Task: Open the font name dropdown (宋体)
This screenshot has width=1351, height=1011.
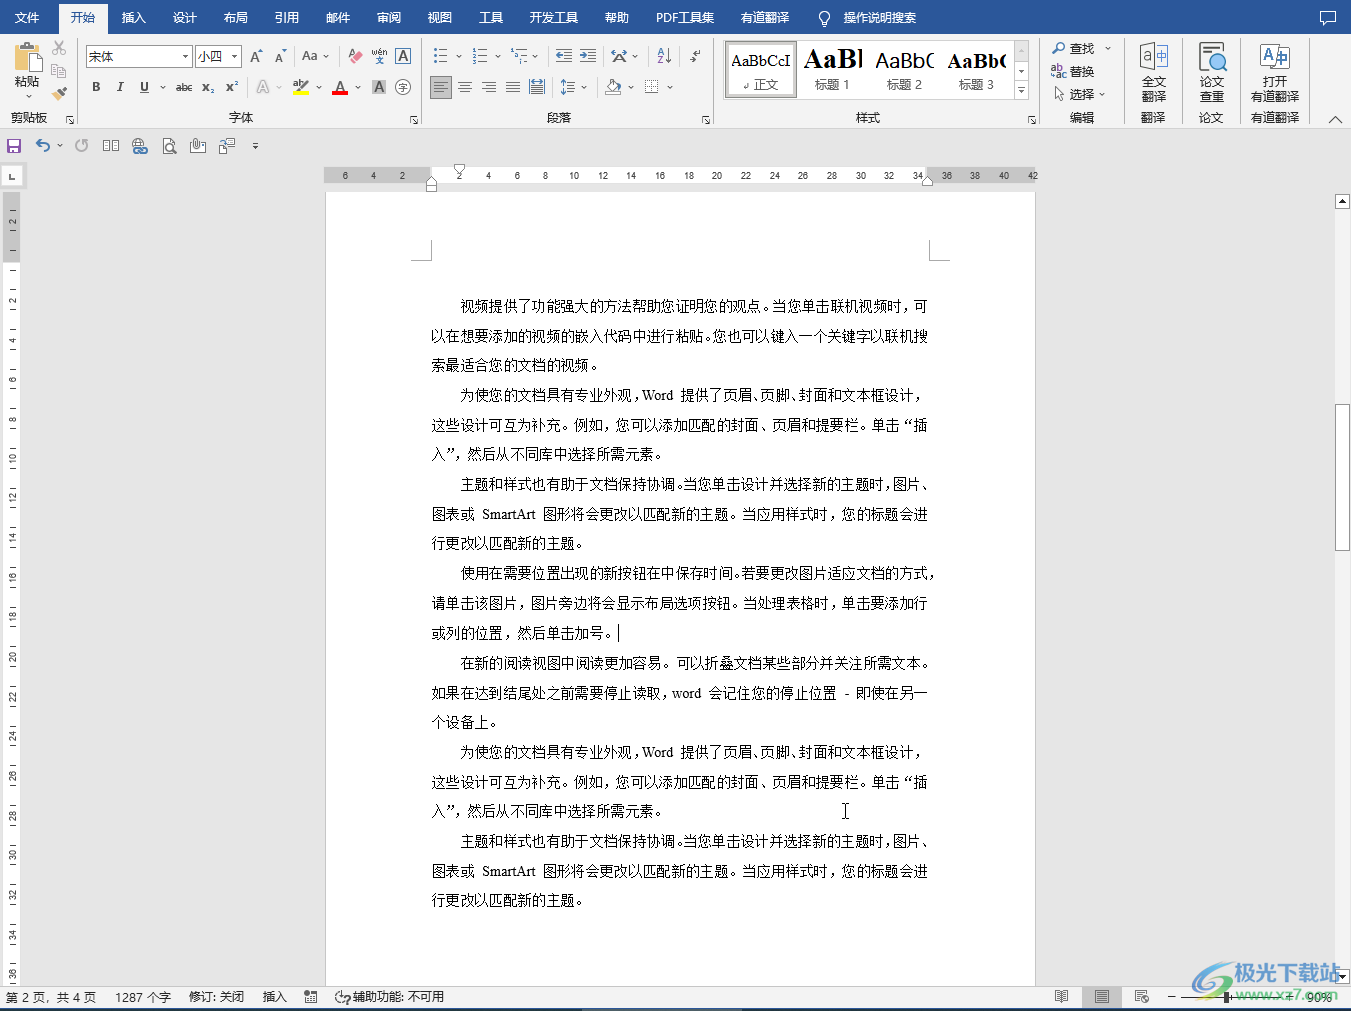Action: click(185, 57)
